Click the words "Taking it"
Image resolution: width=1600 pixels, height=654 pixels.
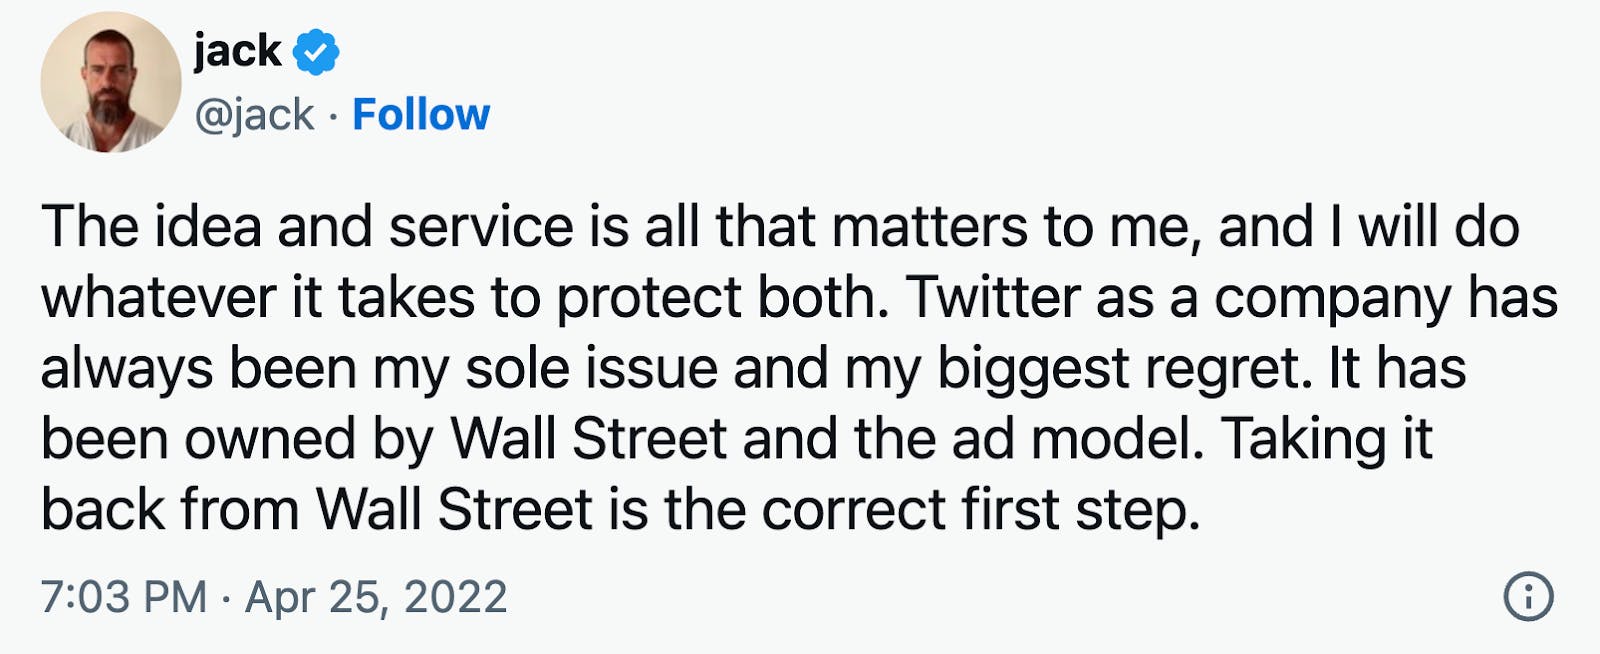1327,440
